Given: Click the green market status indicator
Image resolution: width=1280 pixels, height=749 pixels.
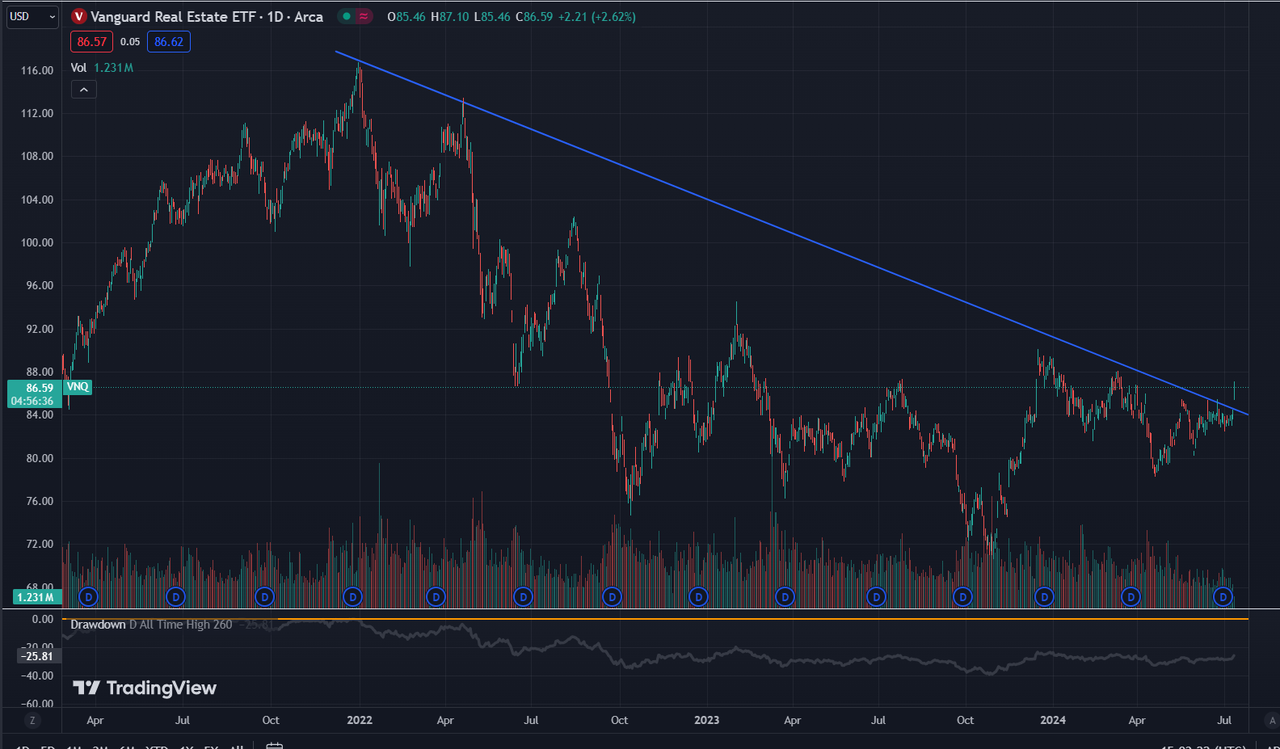Looking at the screenshot, I should pos(345,17).
